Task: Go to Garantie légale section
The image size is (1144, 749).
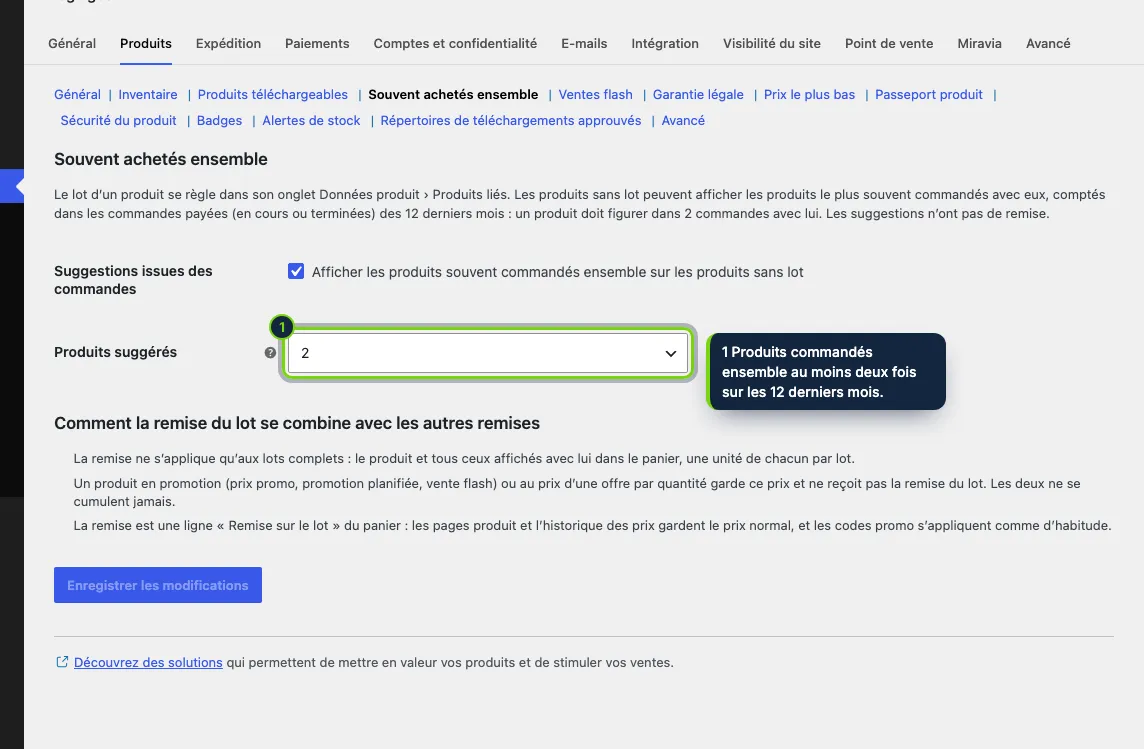Action: tap(698, 94)
